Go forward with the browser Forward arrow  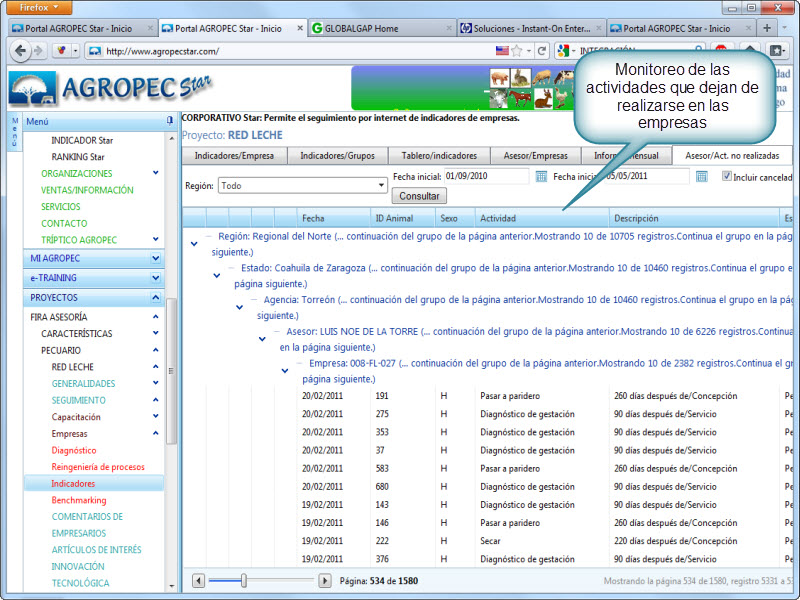[x=38, y=51]
